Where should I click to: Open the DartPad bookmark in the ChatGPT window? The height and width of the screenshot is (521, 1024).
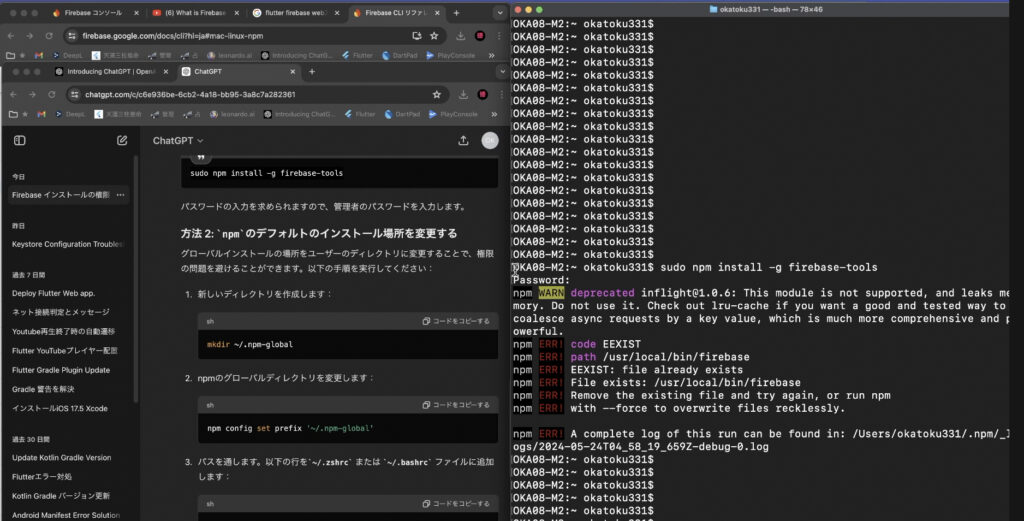(401, 114)
